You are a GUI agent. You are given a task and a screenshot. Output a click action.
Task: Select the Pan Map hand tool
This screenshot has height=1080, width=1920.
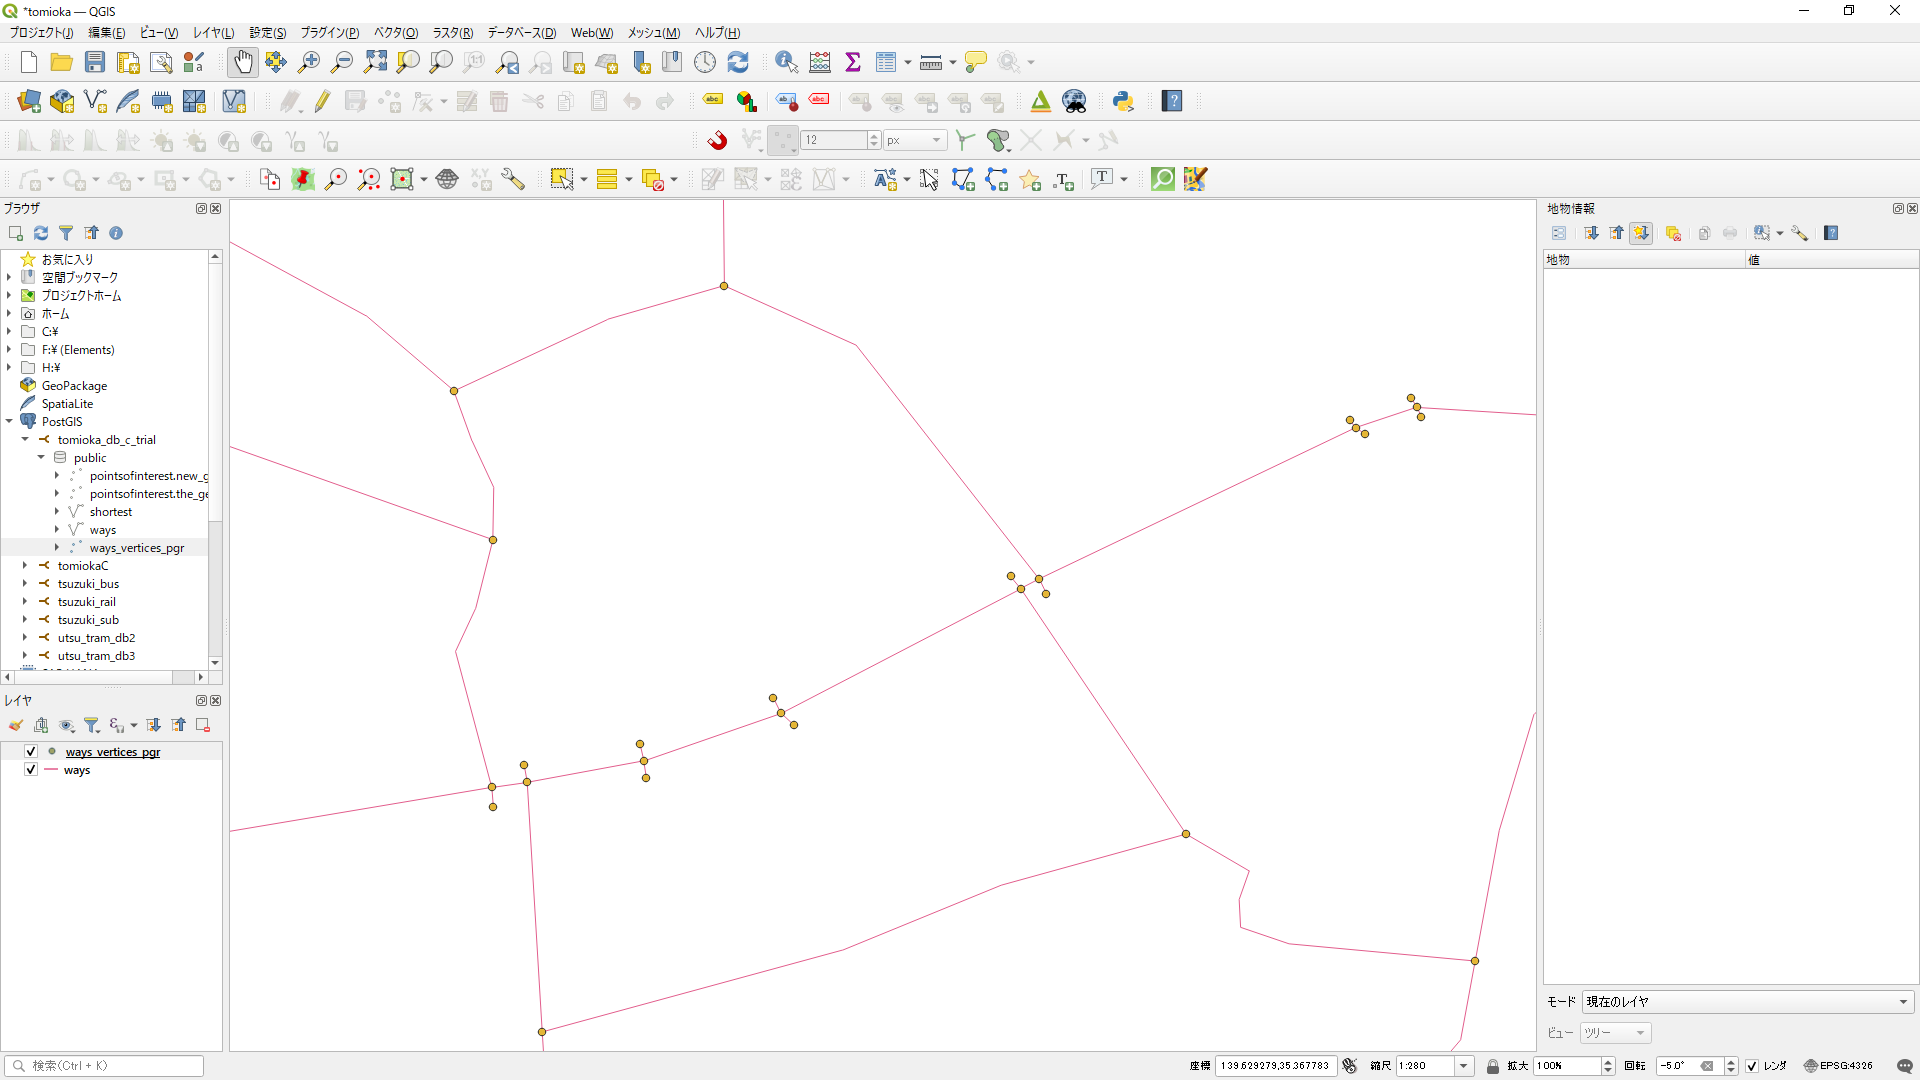[243, 62]
